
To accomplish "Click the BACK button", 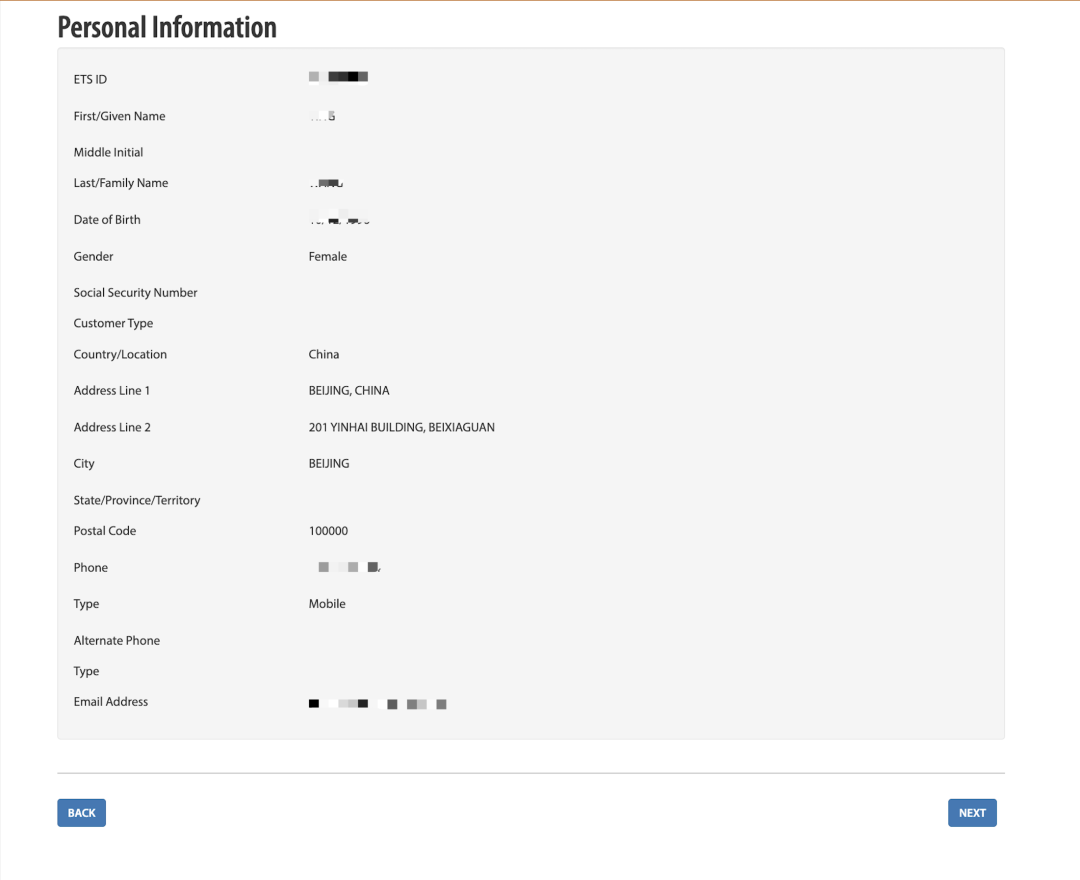I will pos(81,813).
